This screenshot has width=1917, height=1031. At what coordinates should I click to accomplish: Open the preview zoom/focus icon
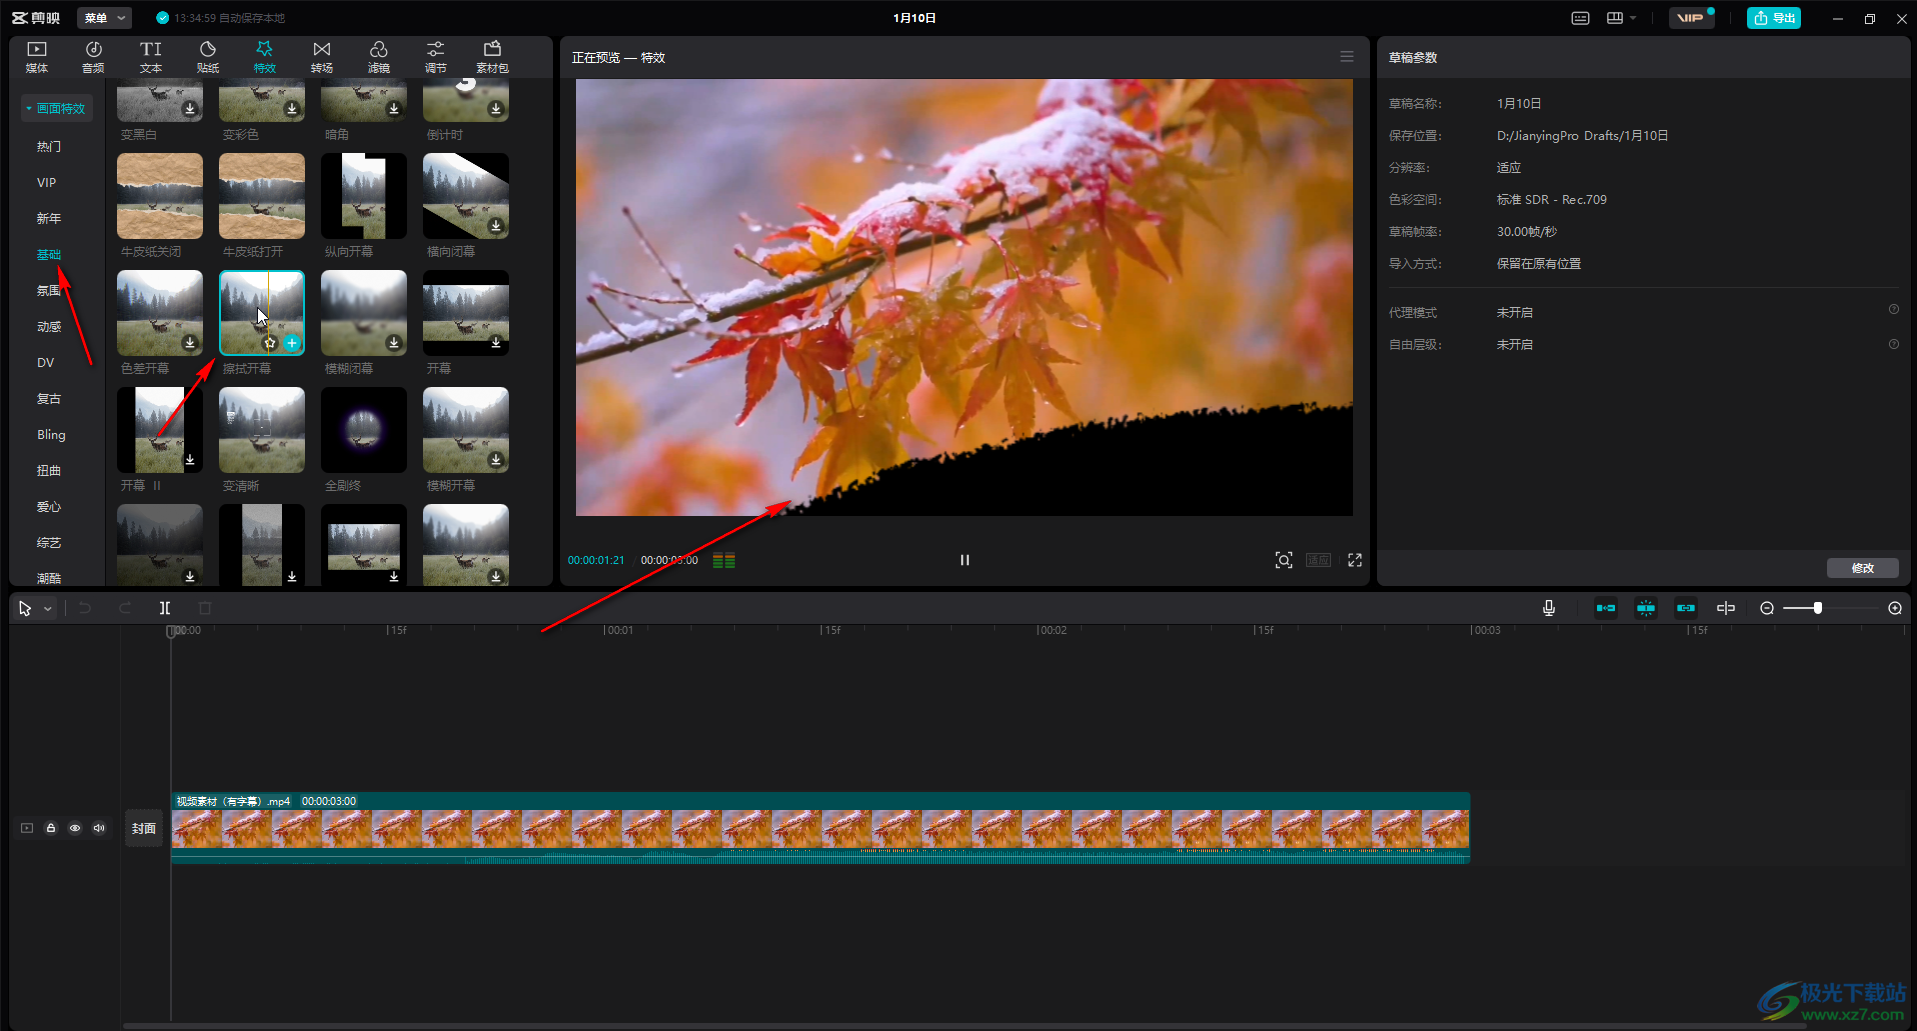[1284, 560]
